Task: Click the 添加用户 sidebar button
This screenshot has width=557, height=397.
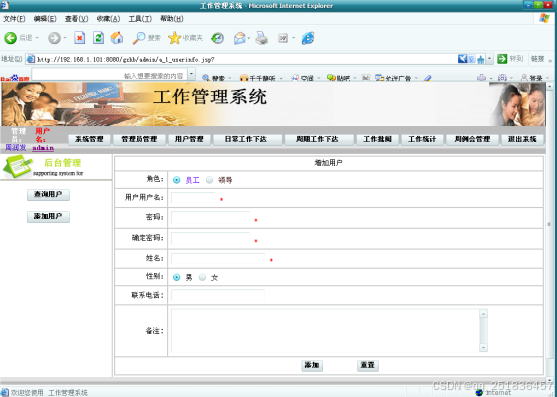Action: click(x=48, y=217)
